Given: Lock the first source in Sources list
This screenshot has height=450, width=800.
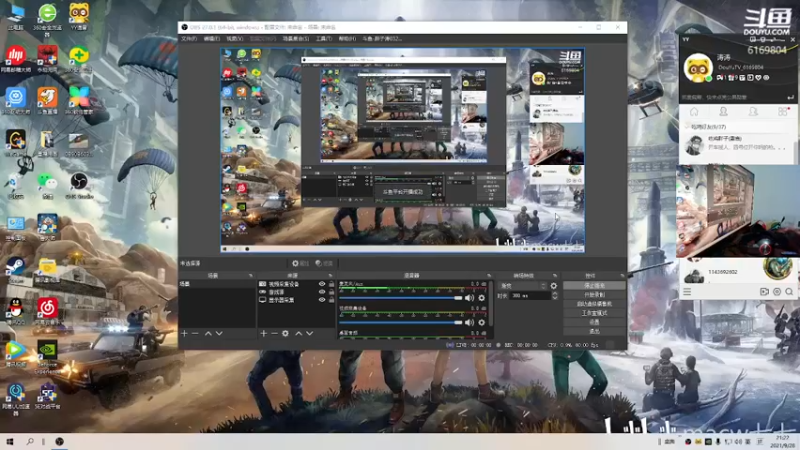Looking at the screenshot, I should (x=332, y=284).
